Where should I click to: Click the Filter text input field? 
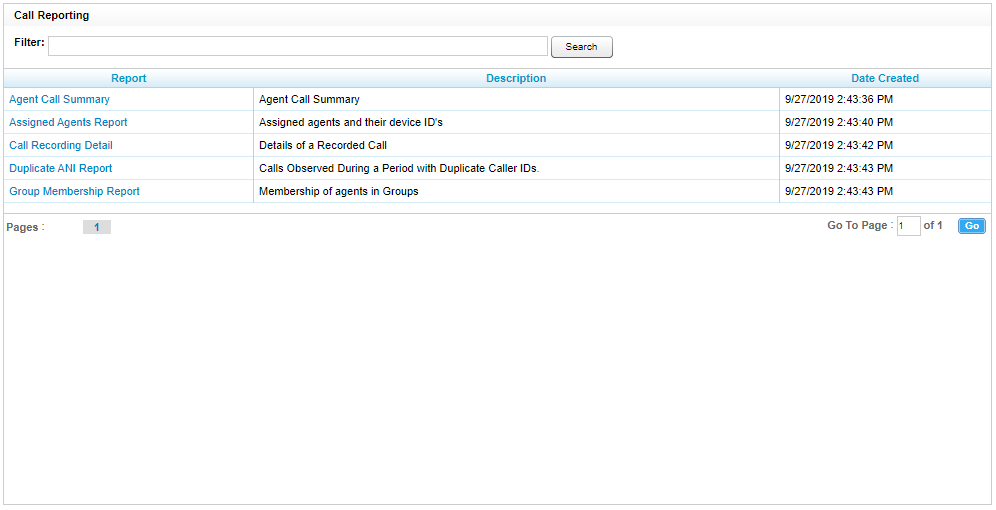point(298,46)
